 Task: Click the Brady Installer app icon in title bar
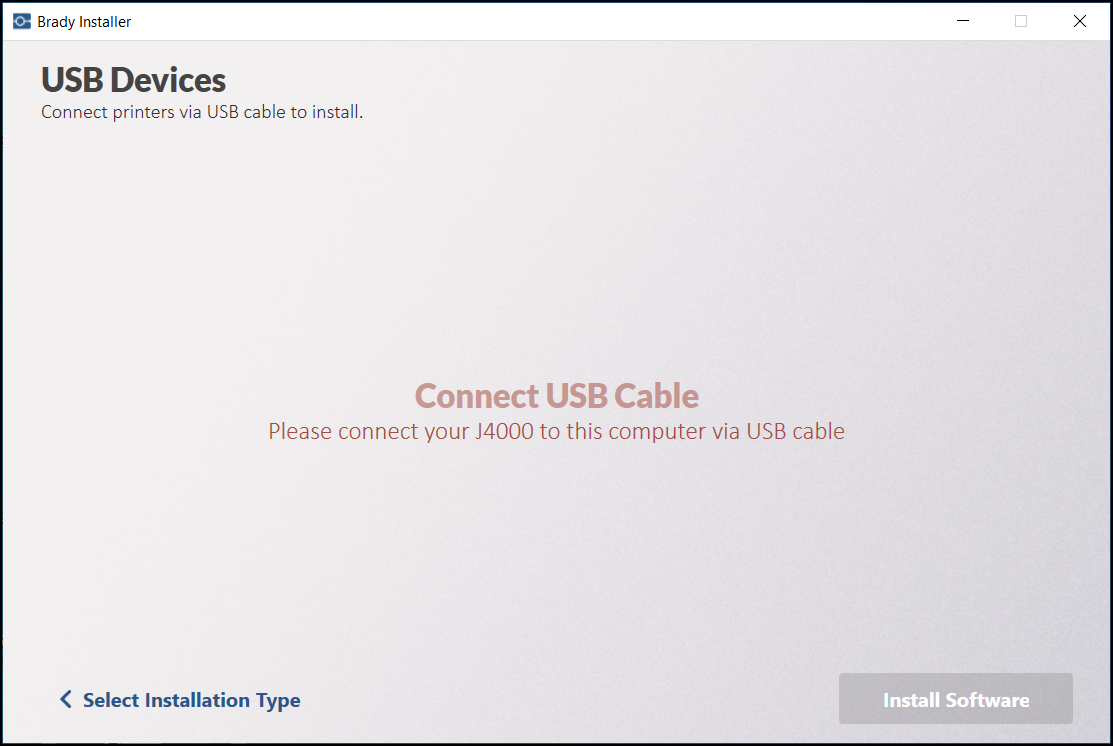point(22,21)
